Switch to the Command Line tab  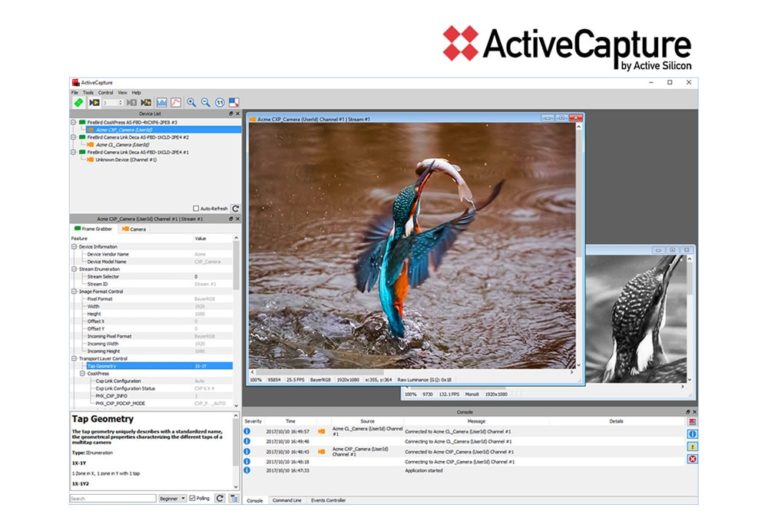point(288,499)
